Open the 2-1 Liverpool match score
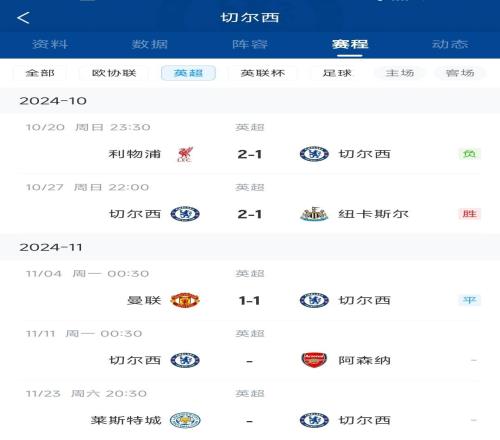This screenshot has width=500, height=440. [250, 154]
